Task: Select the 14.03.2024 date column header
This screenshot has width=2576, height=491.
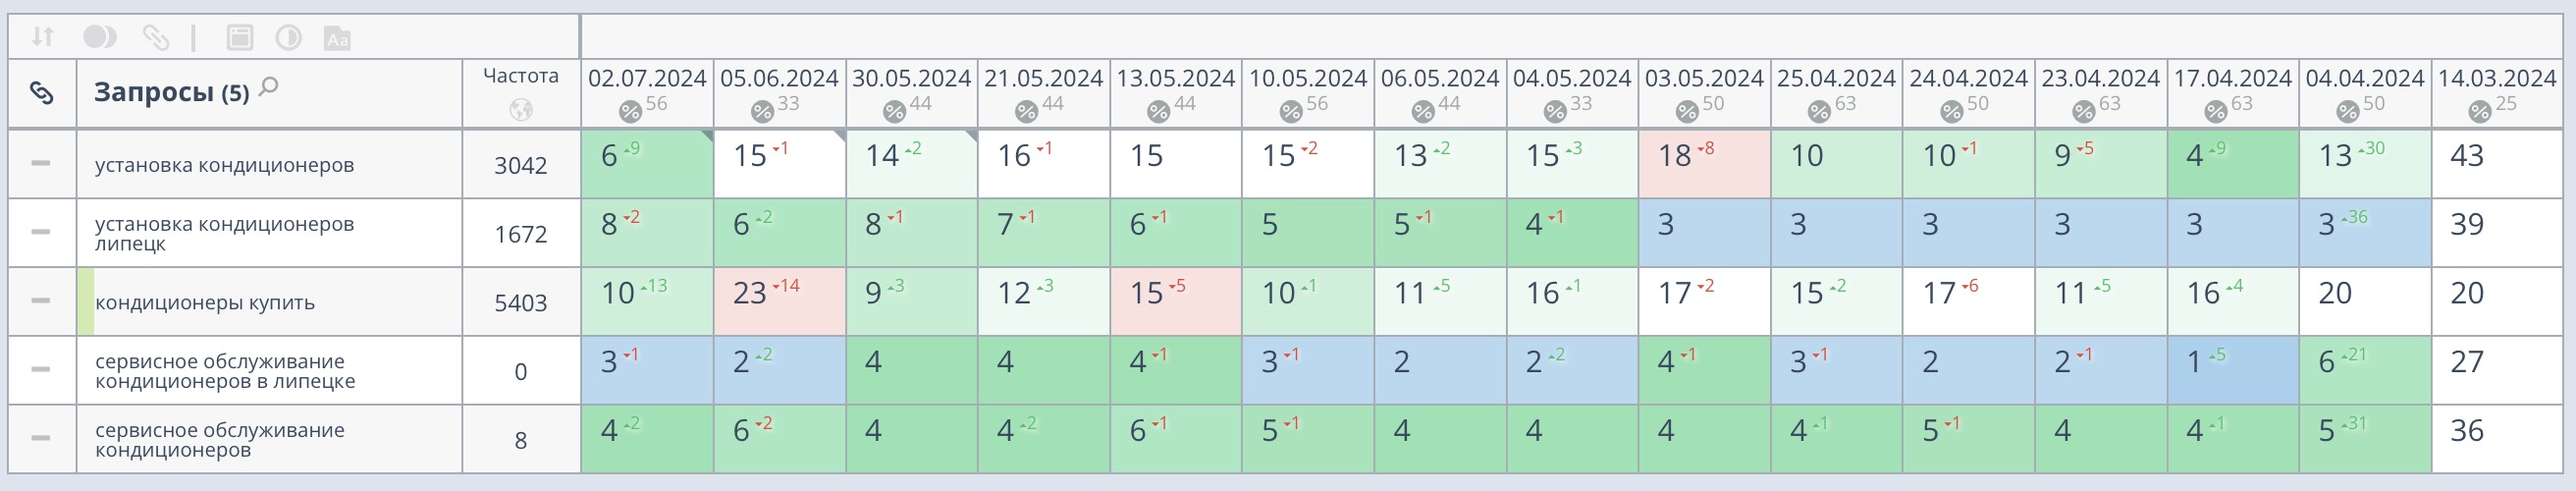Action: (2496, 78)
